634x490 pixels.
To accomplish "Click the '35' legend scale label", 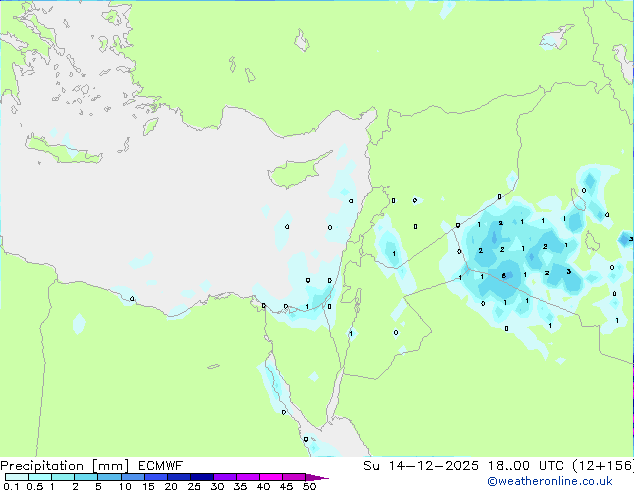I will click(x=240, y=486).
